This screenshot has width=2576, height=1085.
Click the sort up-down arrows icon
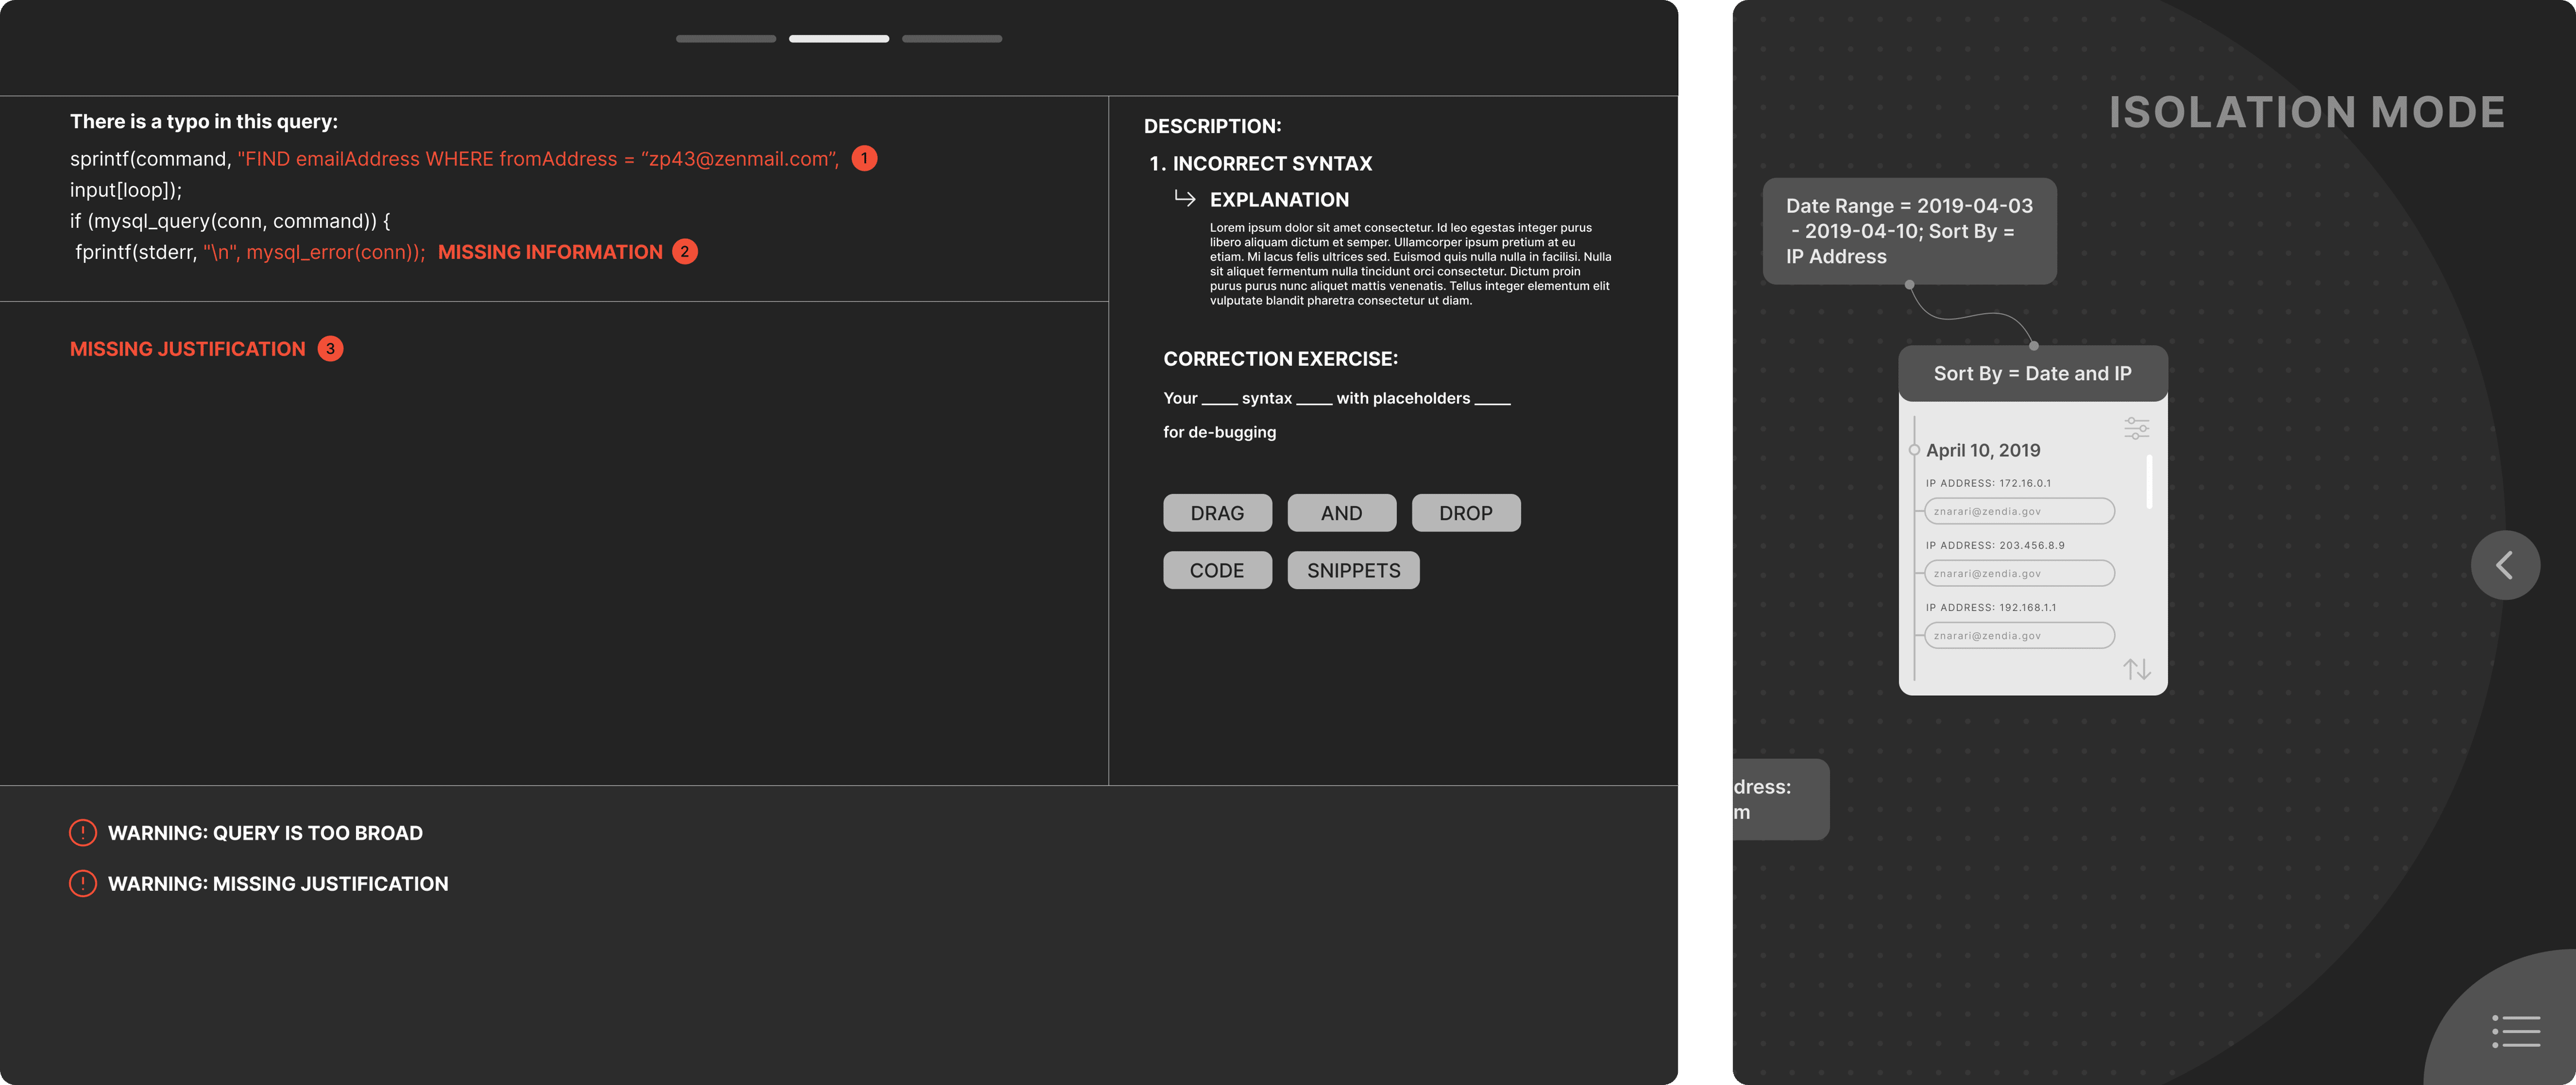point(2137,669)
